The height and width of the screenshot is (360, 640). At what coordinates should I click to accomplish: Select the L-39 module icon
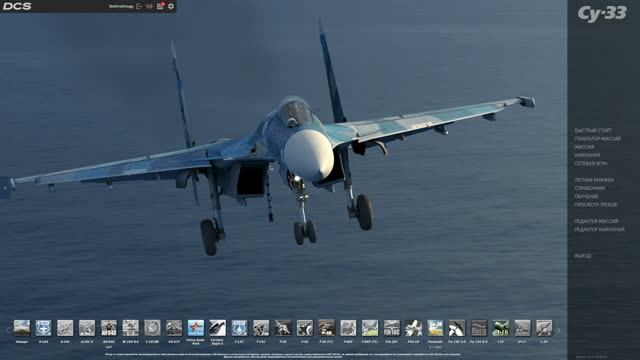tap(544, 328)
